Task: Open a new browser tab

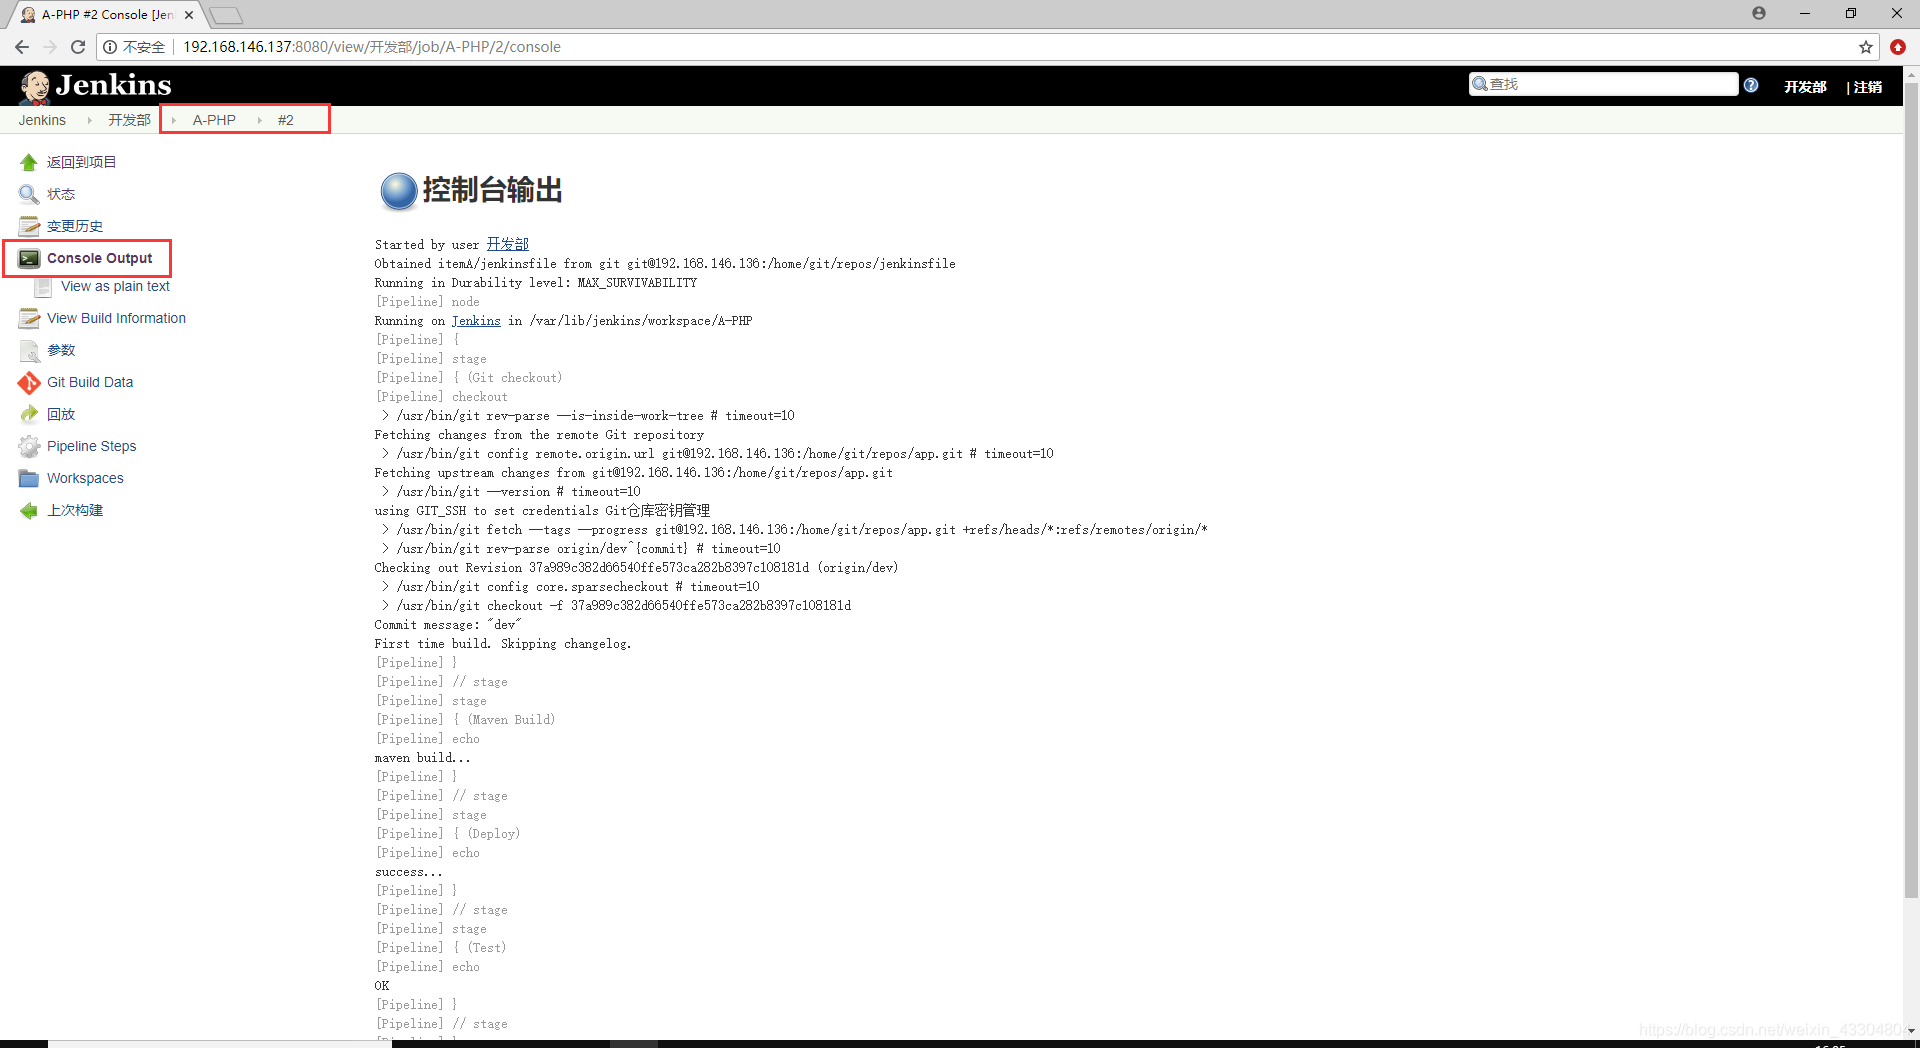Action: point(226,15)
